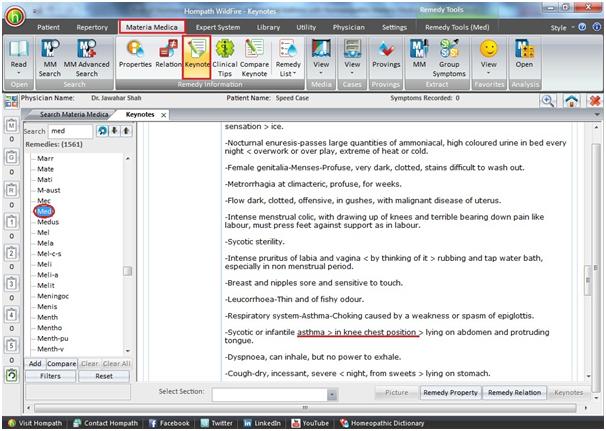Click the Filters button
Viewport: 606px width, 431px height.
tap(50, 376)
